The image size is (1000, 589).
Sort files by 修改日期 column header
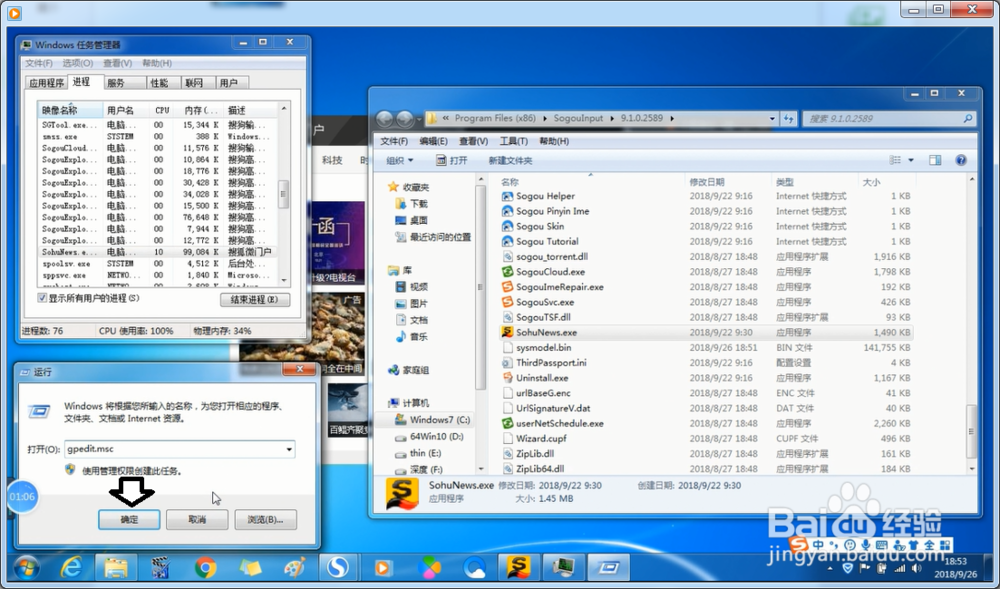tap(728, 182)
